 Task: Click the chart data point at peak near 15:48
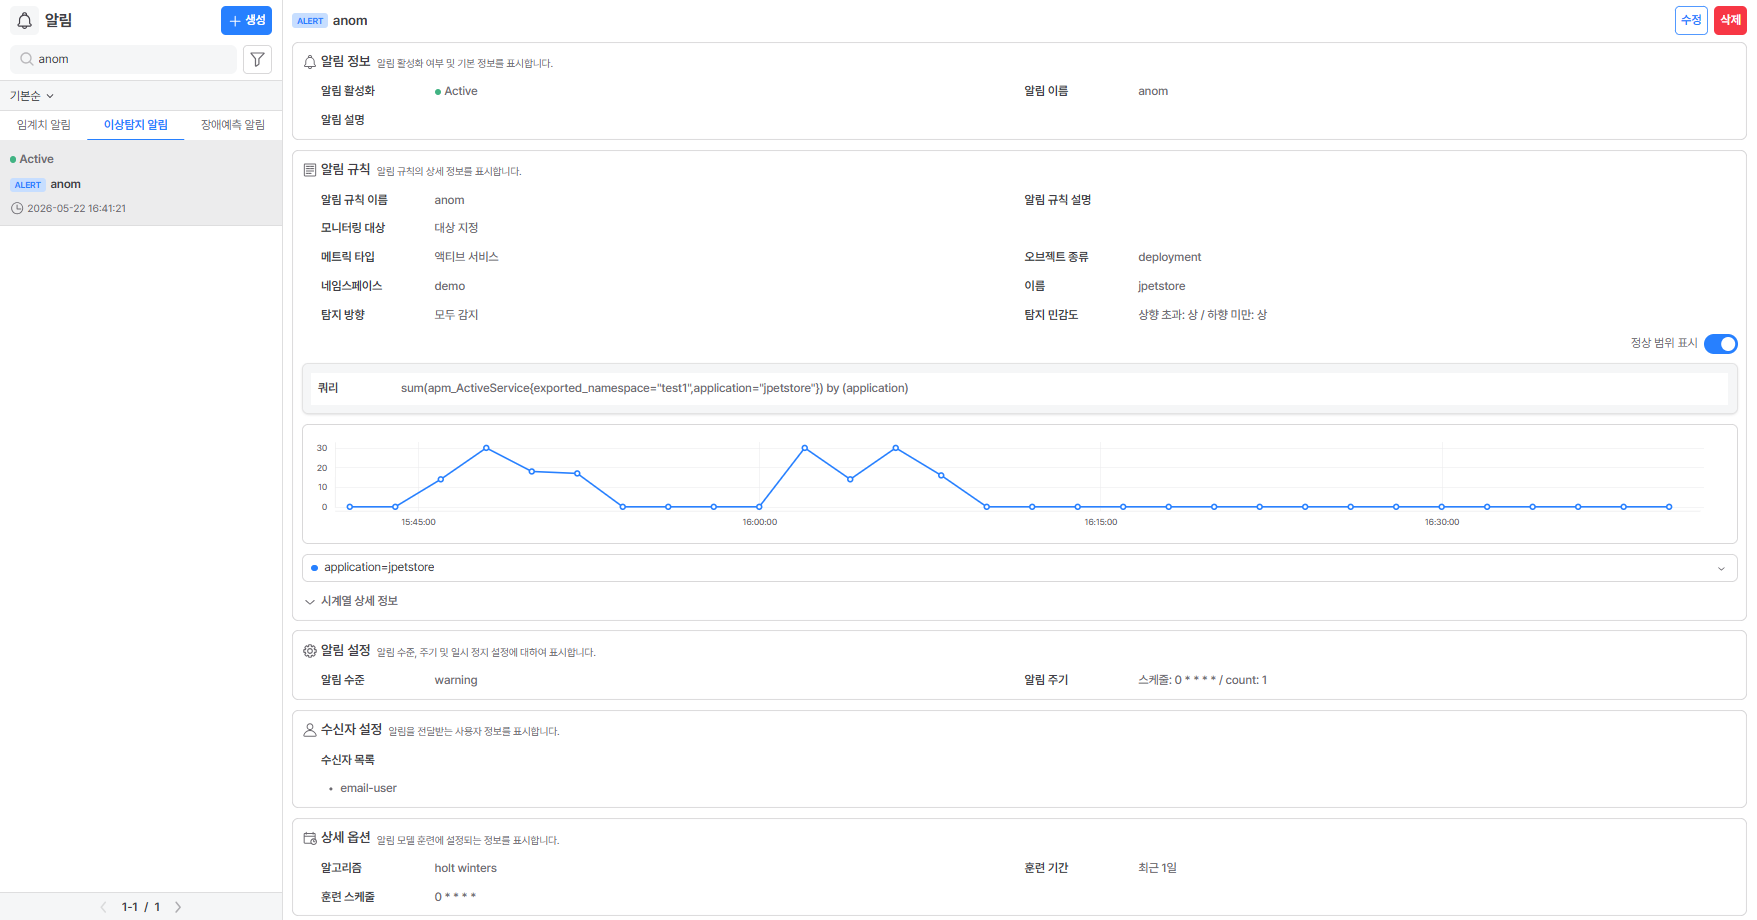(x=486, y=448)
